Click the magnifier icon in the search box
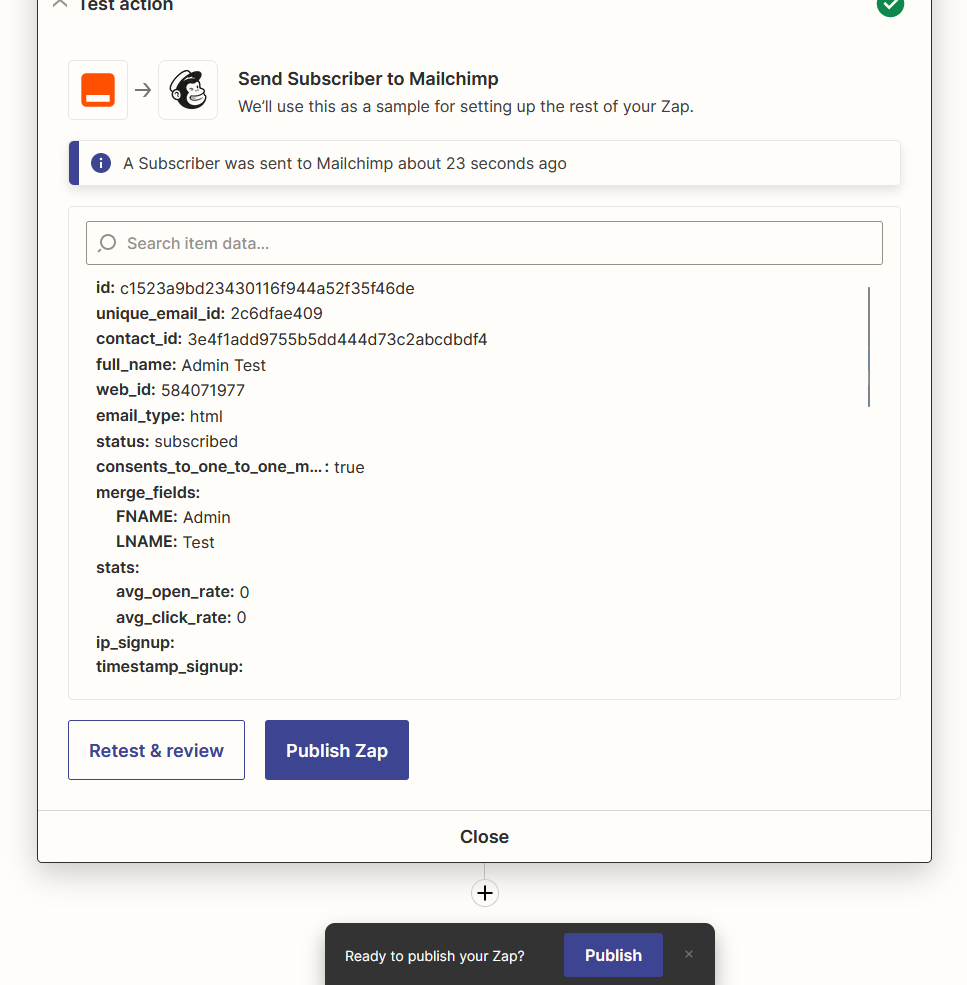Screen dimensions: 967x985 pos(107,243)
